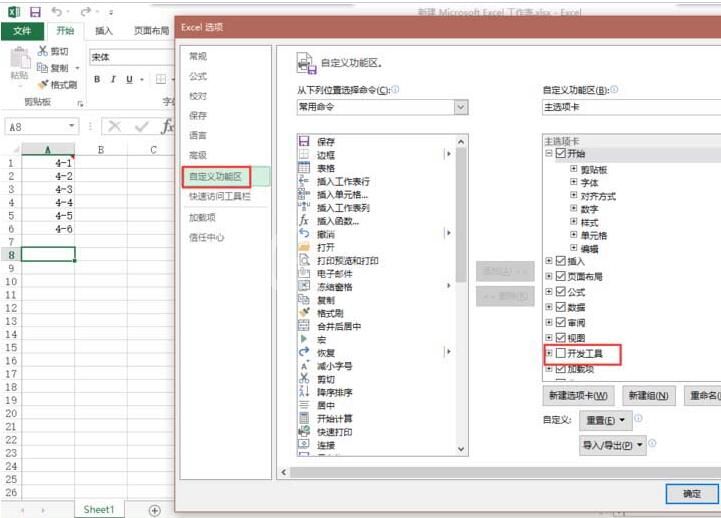Collapse the 开始 tree node
The height and width of the screenshot is (518, 721).
tap(549, 153)
